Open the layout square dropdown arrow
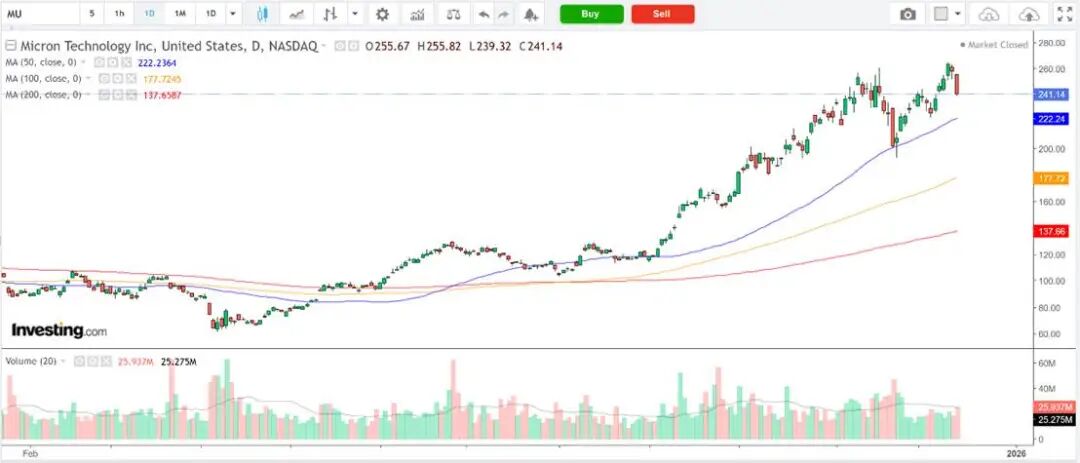This screenshot has height=463, width=1080. tap(958, 14)
